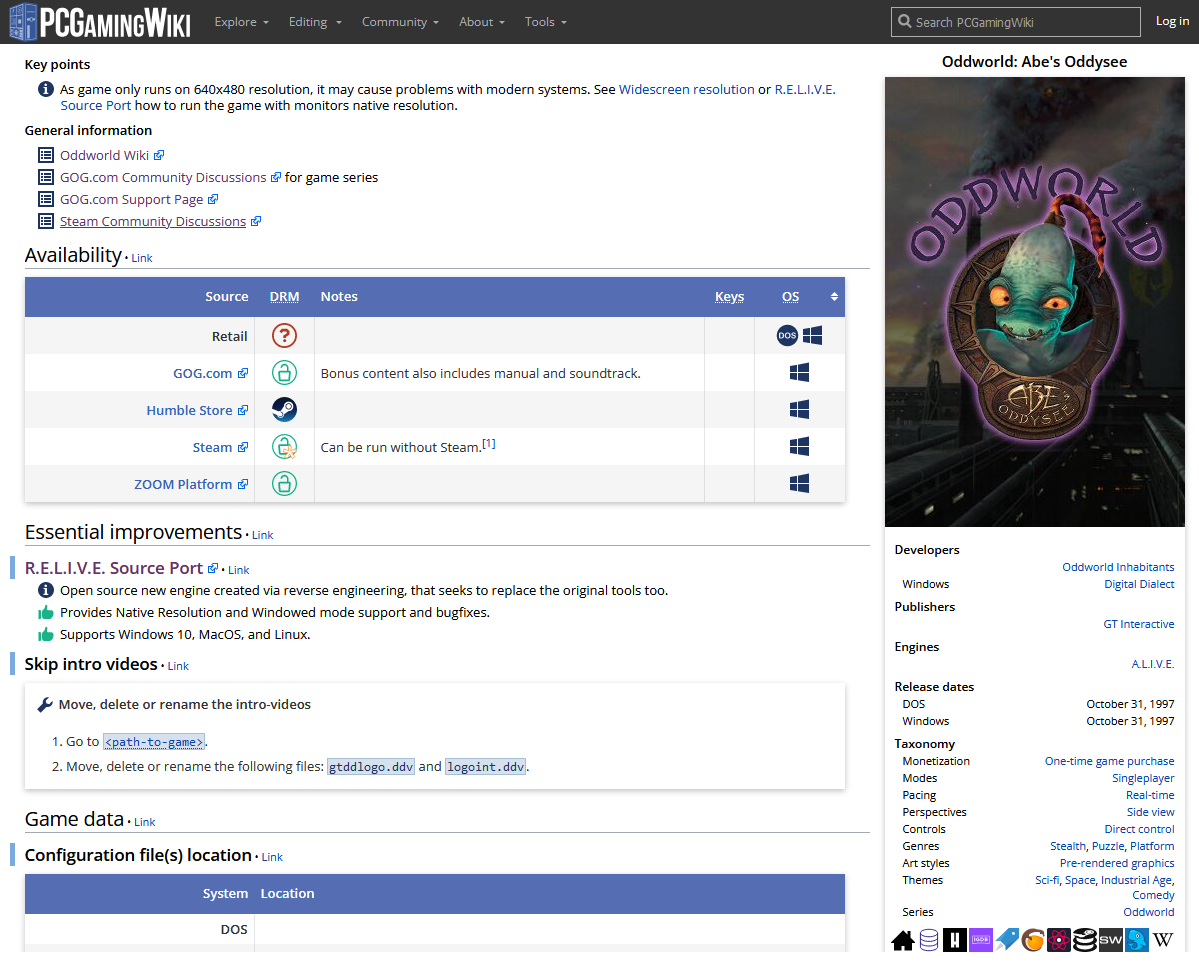Viewport: 1199px width, 970px height.
Task: Open the HowLongToBeat black H icon
Action: 954,940
